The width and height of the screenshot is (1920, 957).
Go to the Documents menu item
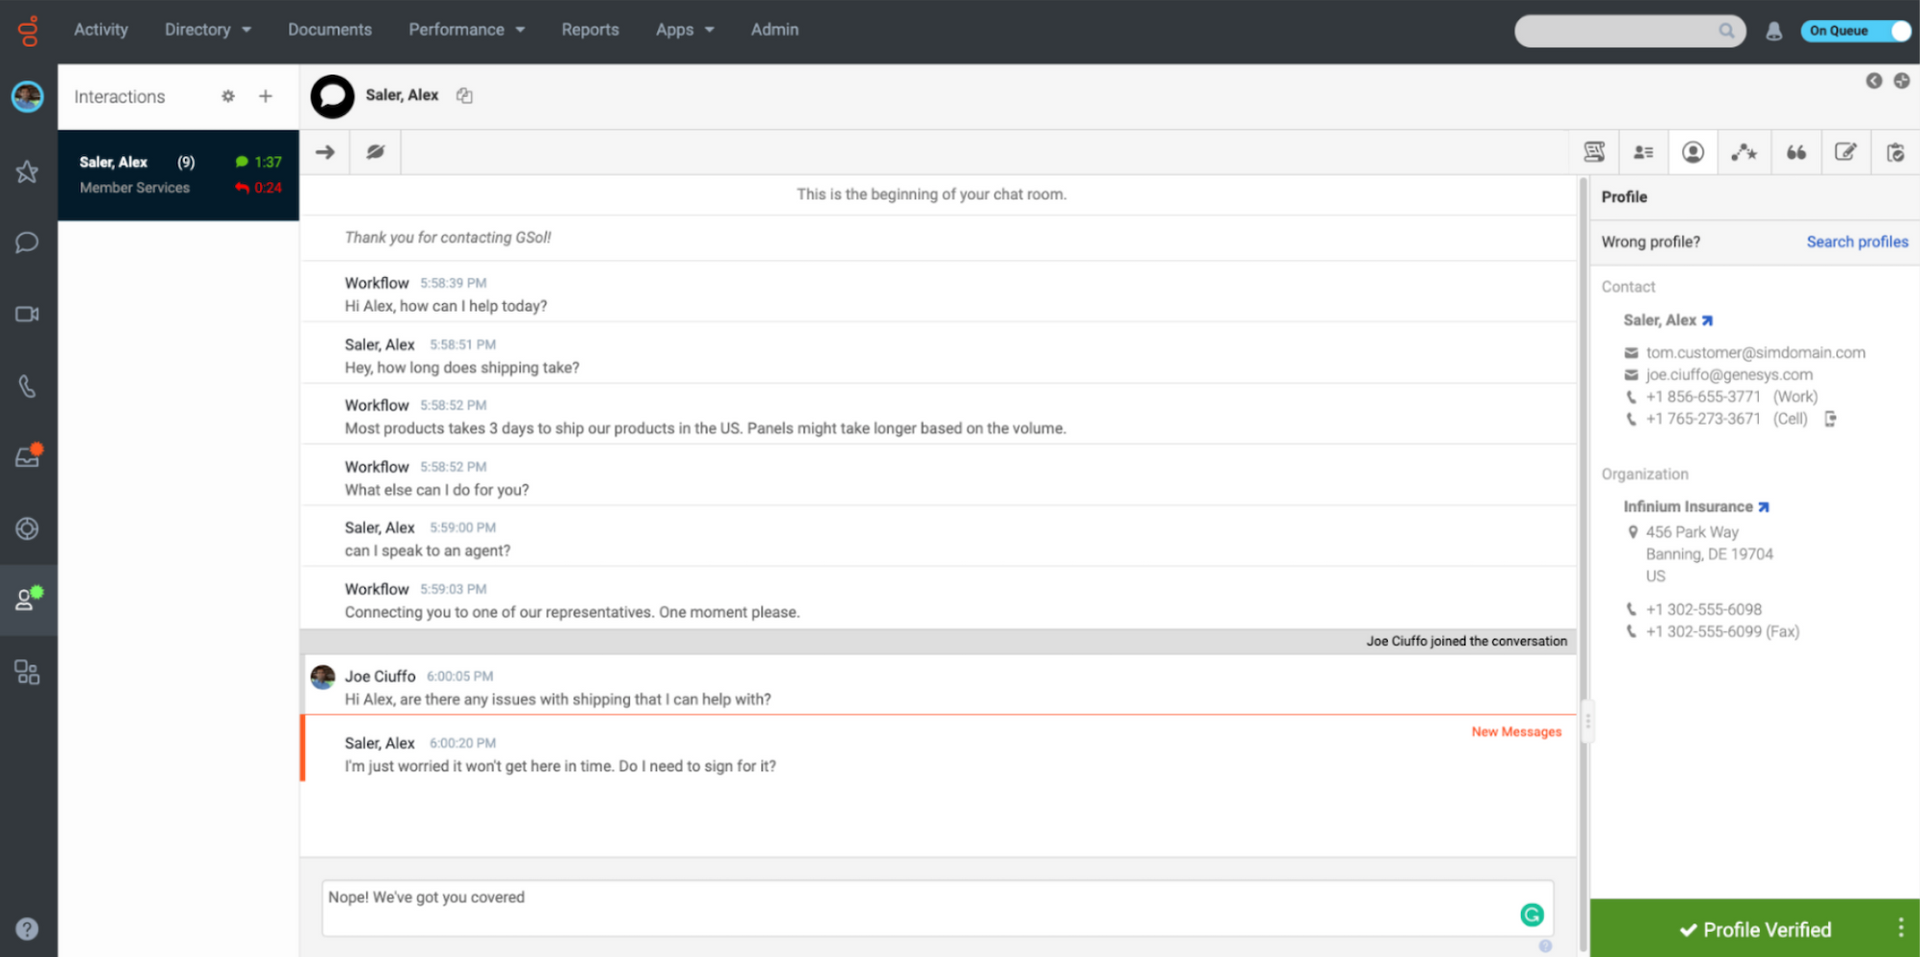click(x=330, y=30)
